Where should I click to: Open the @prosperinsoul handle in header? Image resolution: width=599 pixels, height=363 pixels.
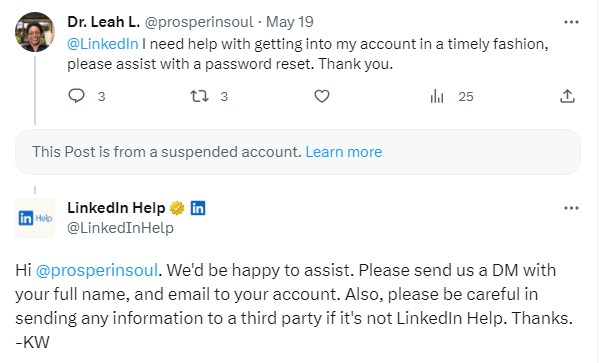199,22
